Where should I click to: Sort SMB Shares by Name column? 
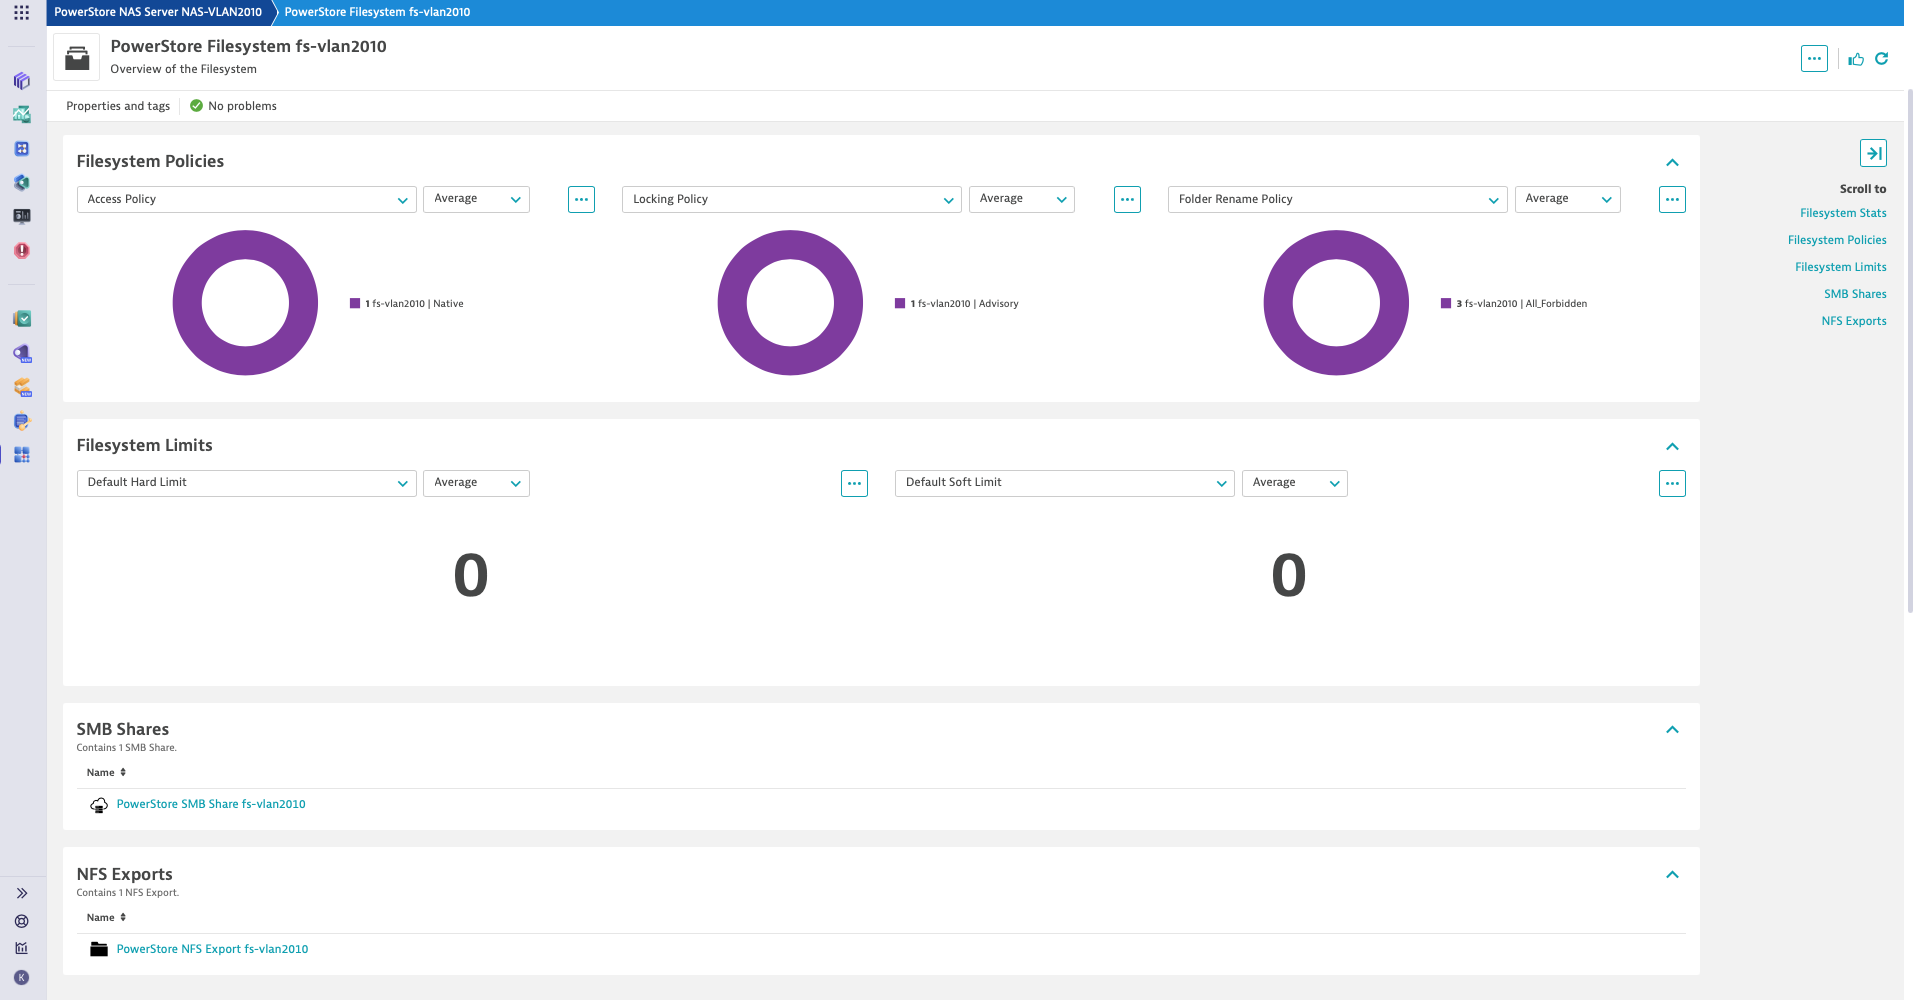point(106,773)
